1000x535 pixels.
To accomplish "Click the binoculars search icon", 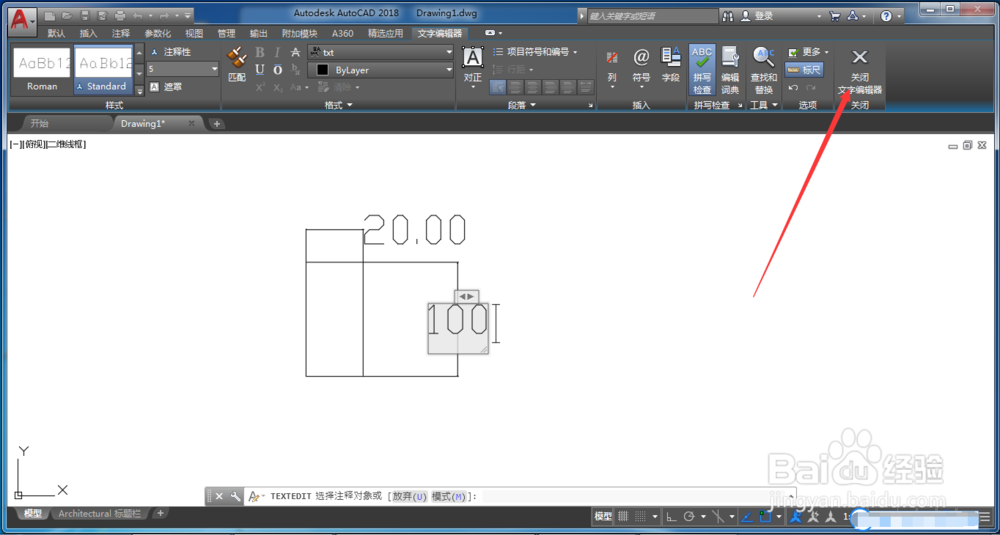I will click(728, 17).
